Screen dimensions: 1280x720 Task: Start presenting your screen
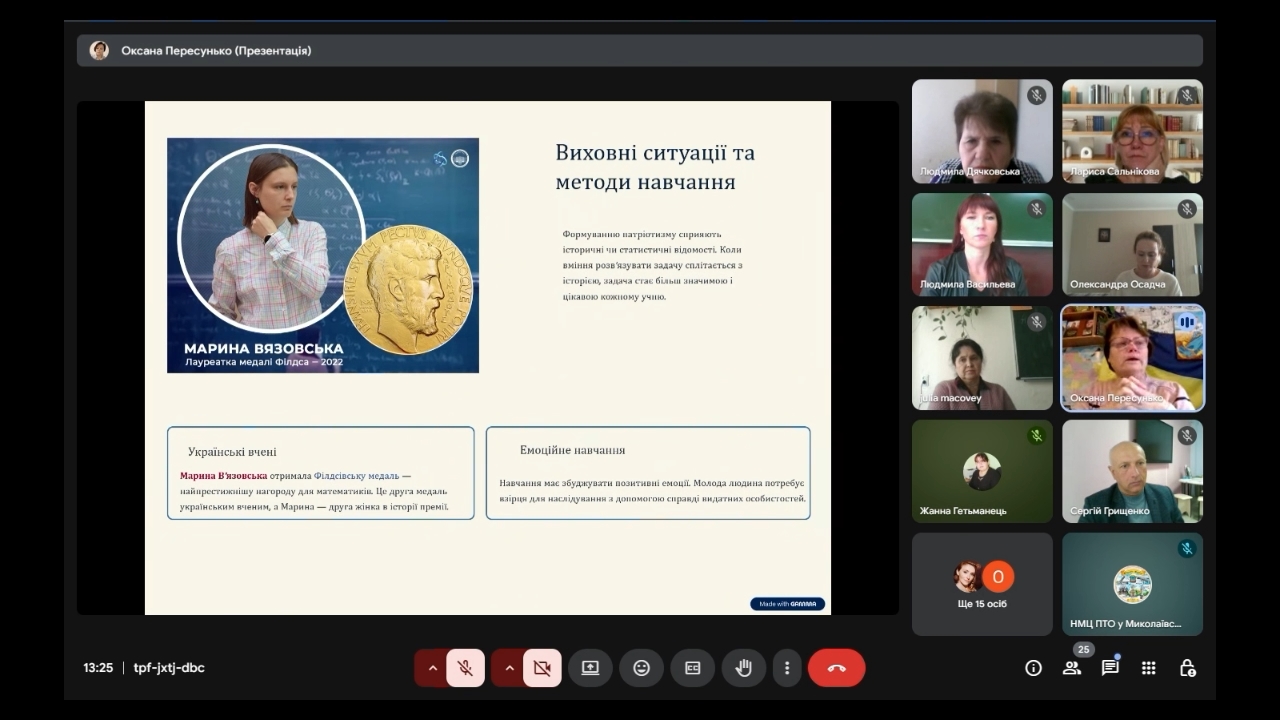590,668
